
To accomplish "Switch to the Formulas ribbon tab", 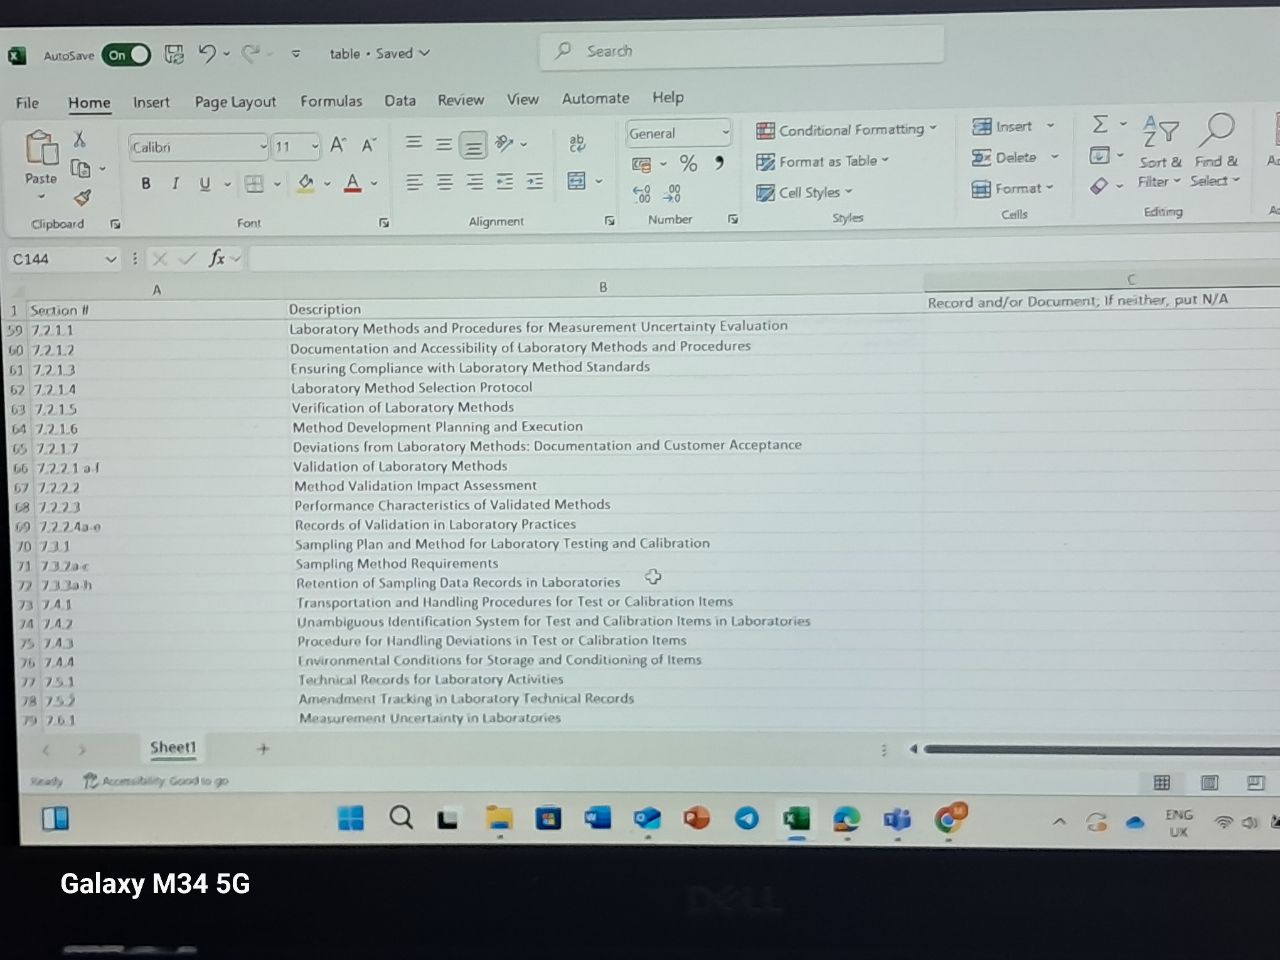I will [331, 100].
